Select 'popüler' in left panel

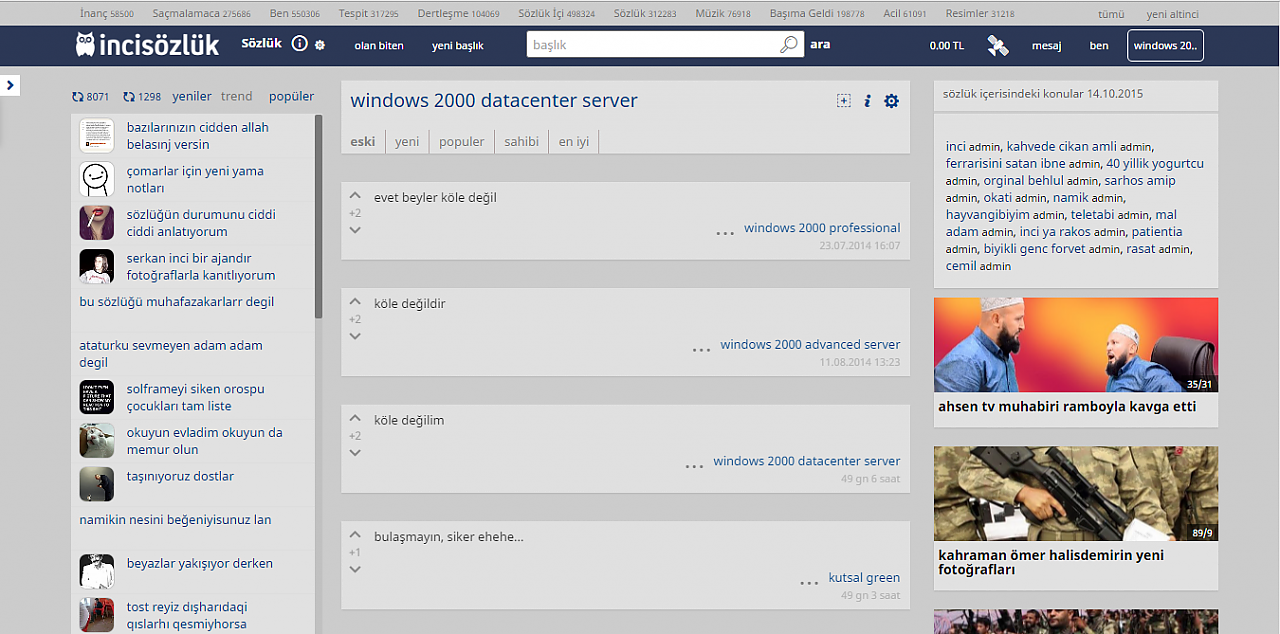(x=291, y=97)
